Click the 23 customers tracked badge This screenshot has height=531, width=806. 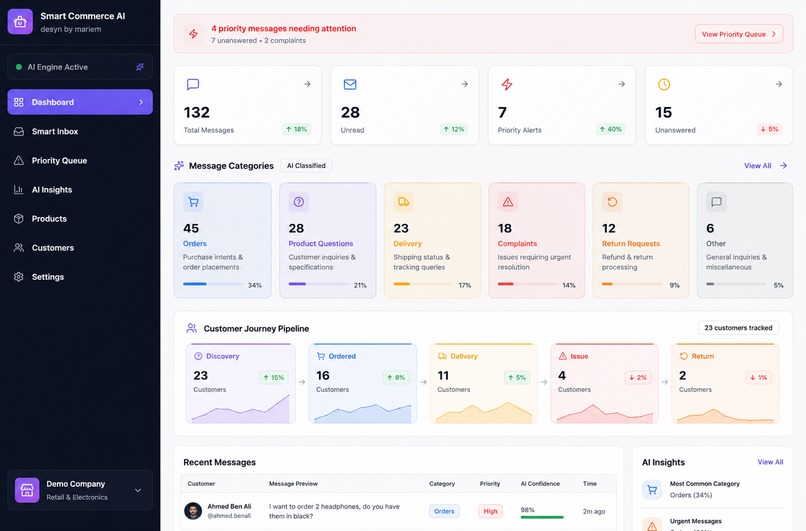coord(738,328)
